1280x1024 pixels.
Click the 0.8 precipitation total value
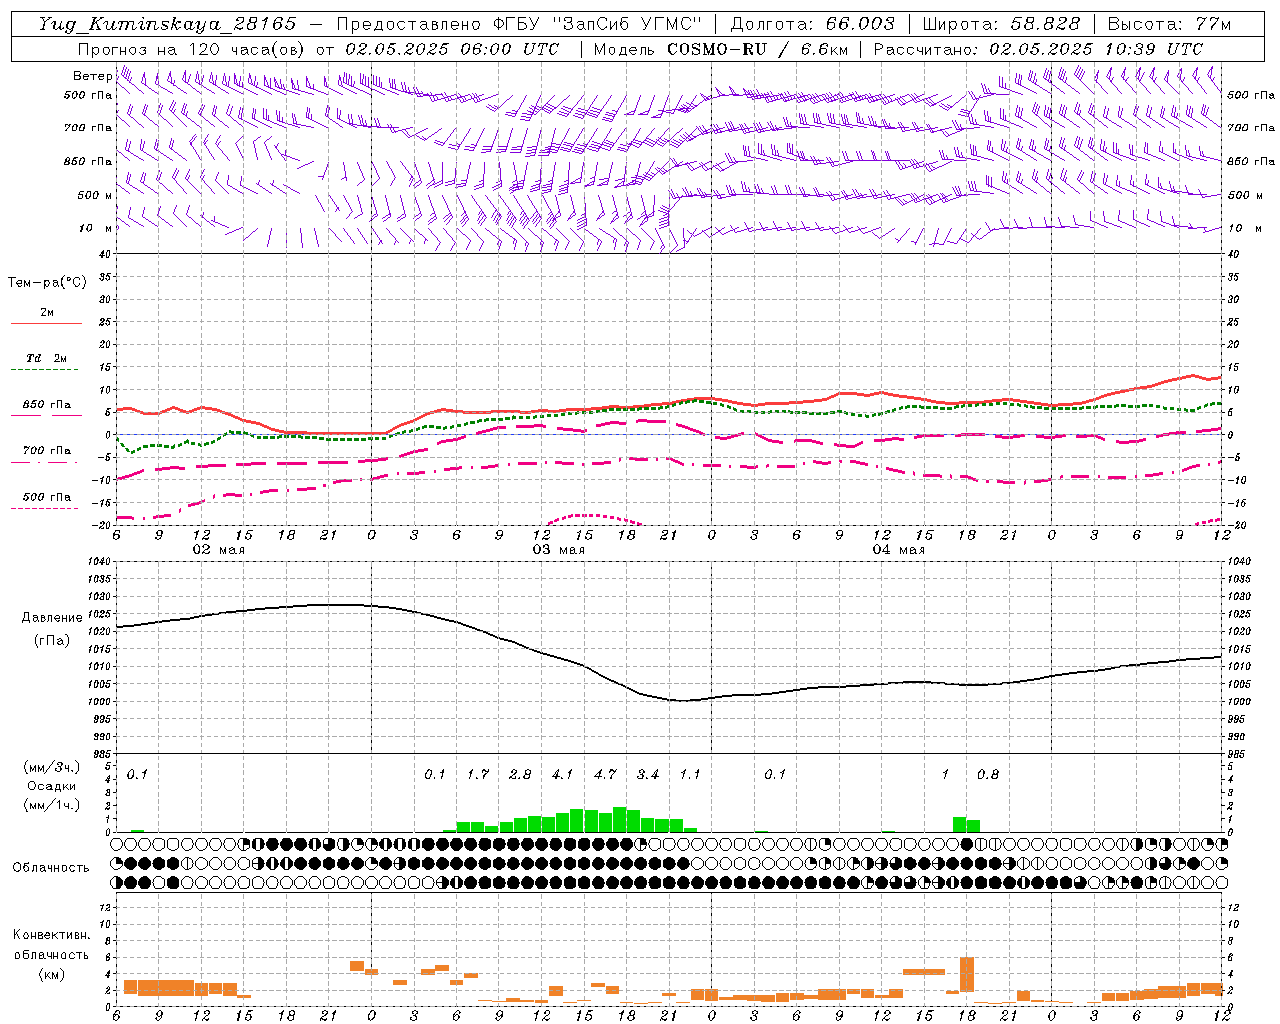click(988, 774)
